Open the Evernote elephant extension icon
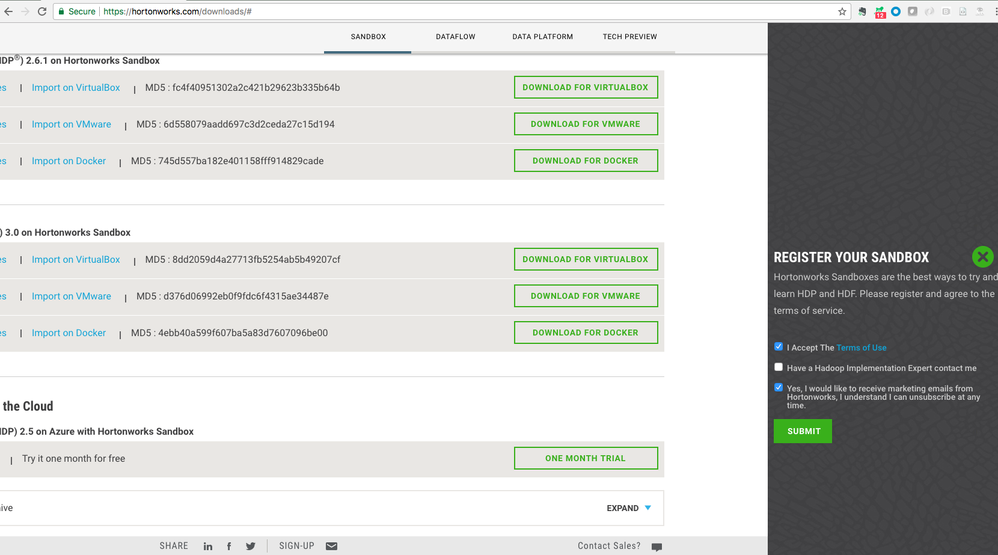This screenshot has width=998, height=555. (862, 11)
